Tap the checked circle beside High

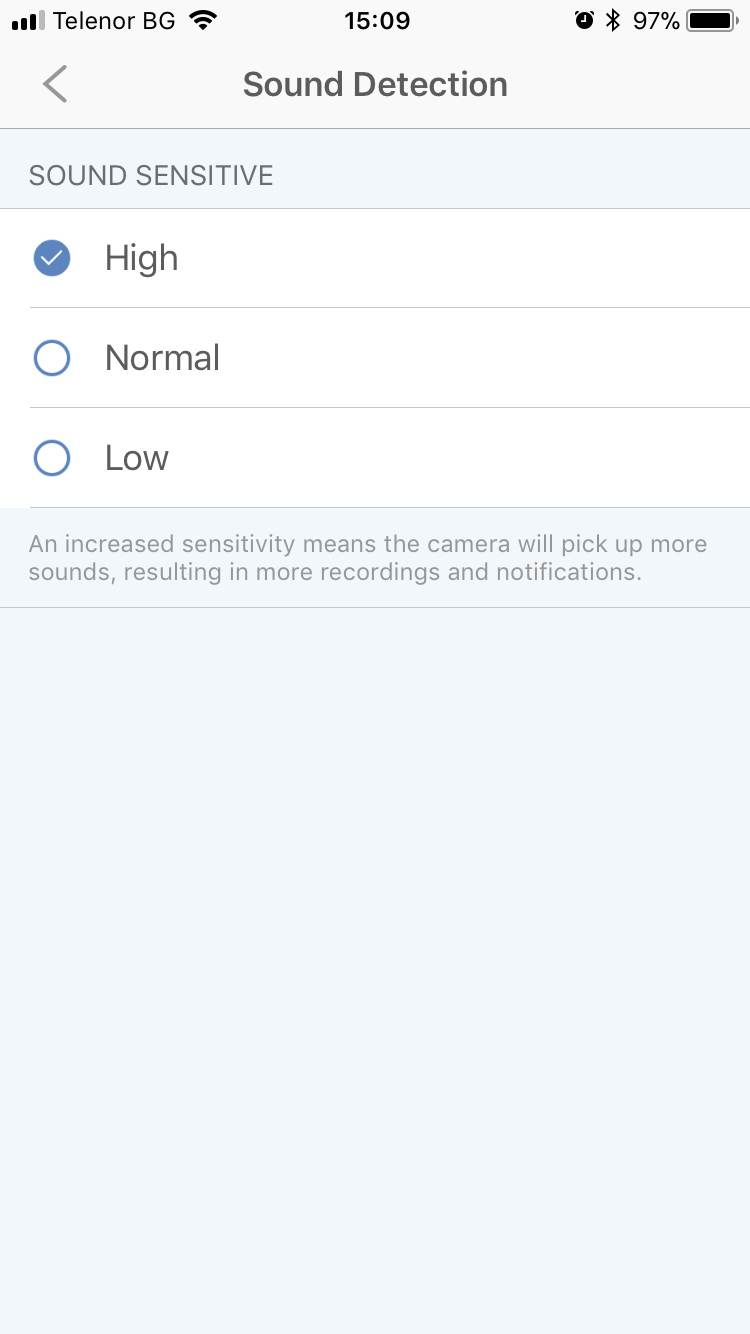[x=52, y=258]
